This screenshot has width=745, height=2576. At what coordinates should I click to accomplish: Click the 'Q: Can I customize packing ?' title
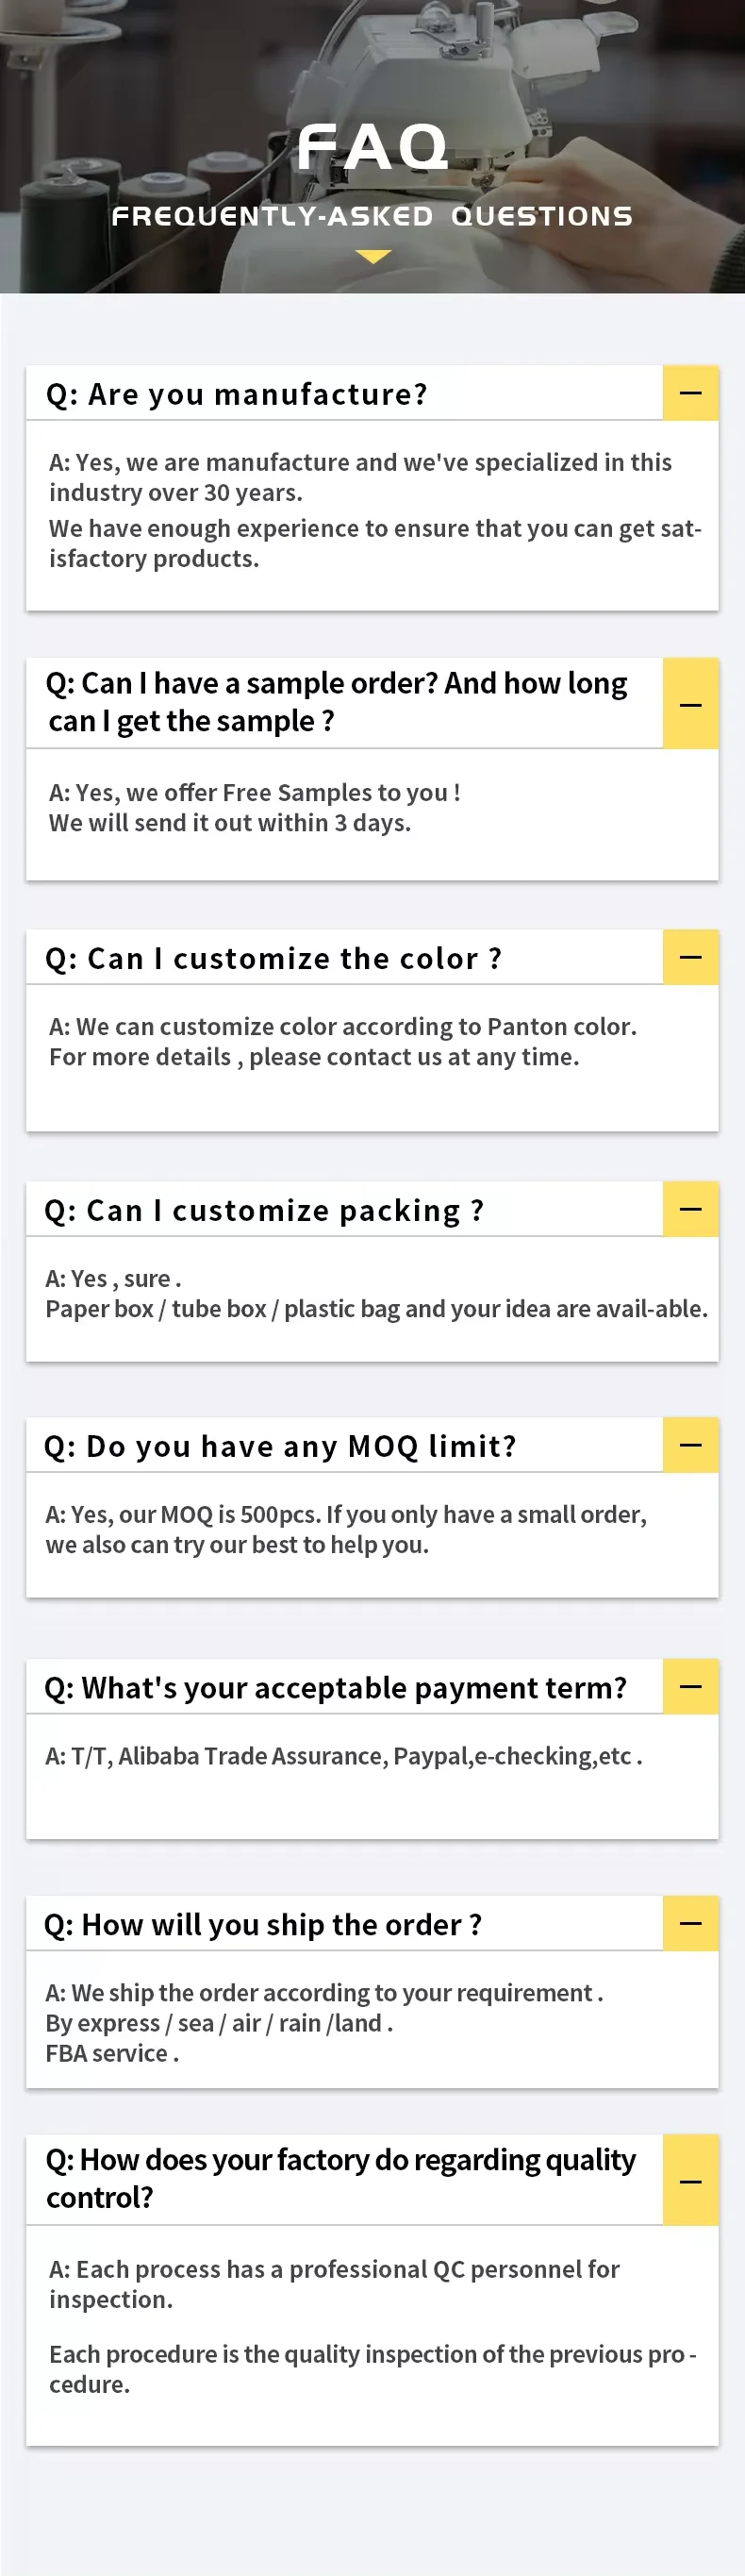264,1211
